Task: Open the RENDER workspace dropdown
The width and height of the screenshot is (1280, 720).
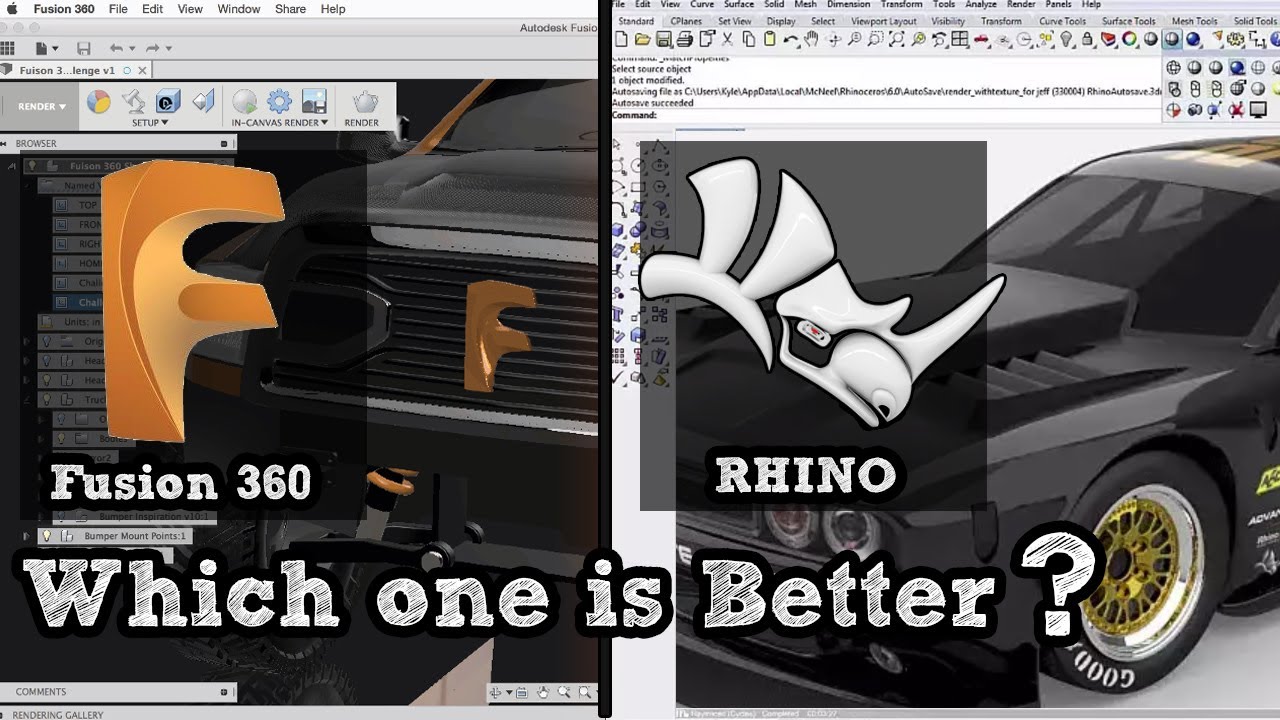Action: click(x=42, y=106)
